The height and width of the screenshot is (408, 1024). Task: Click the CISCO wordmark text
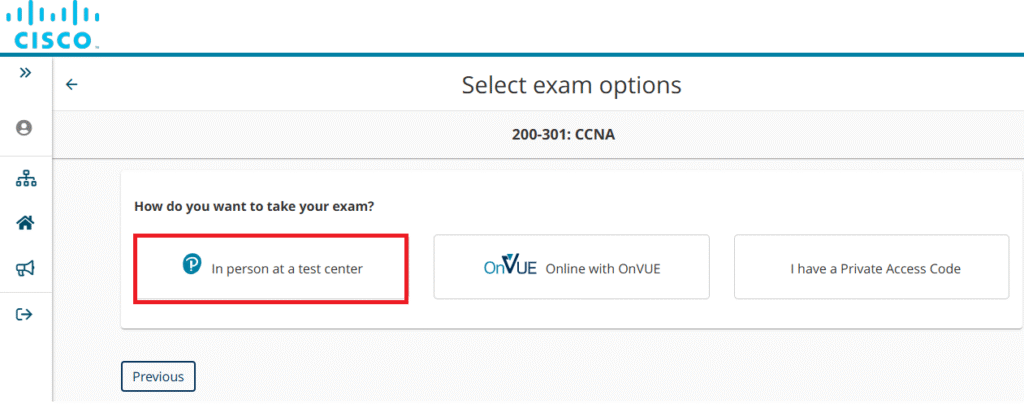click(55, 40)
